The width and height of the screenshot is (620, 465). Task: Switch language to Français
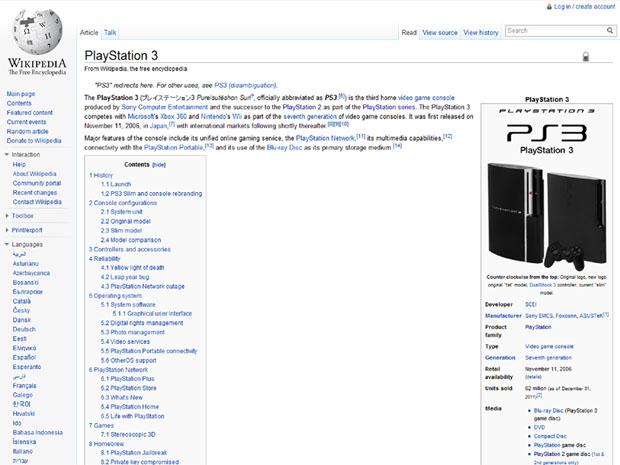25,385
